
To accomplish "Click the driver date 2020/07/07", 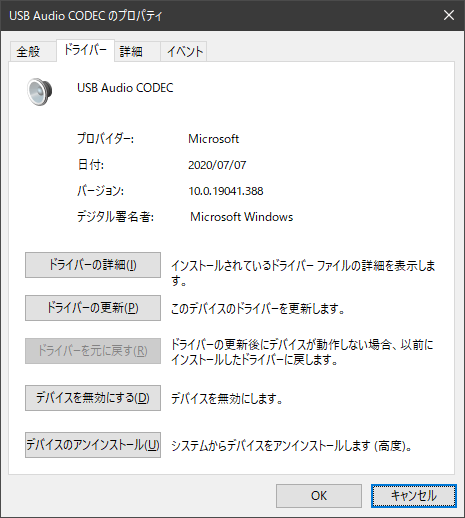I will pyautogui.click(x=217, y=165).
